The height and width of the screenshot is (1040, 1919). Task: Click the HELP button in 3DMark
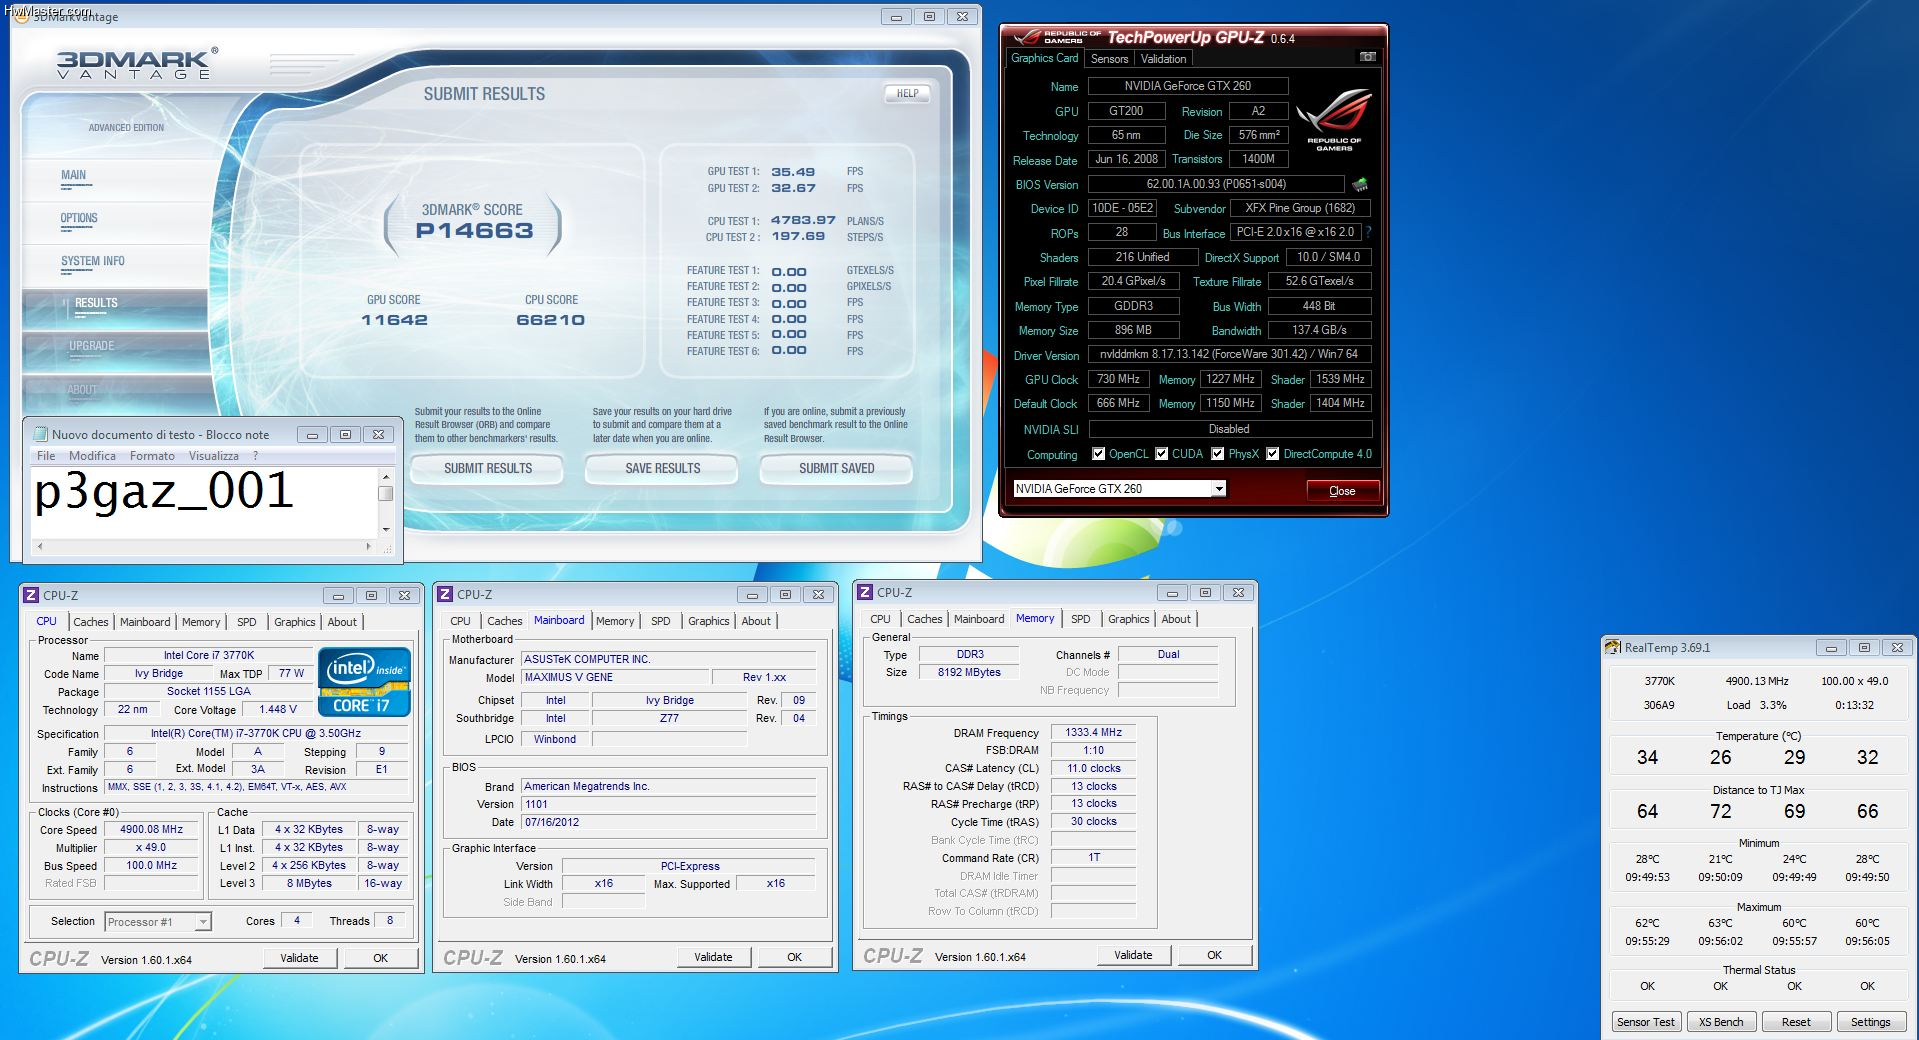click(907, 94)
